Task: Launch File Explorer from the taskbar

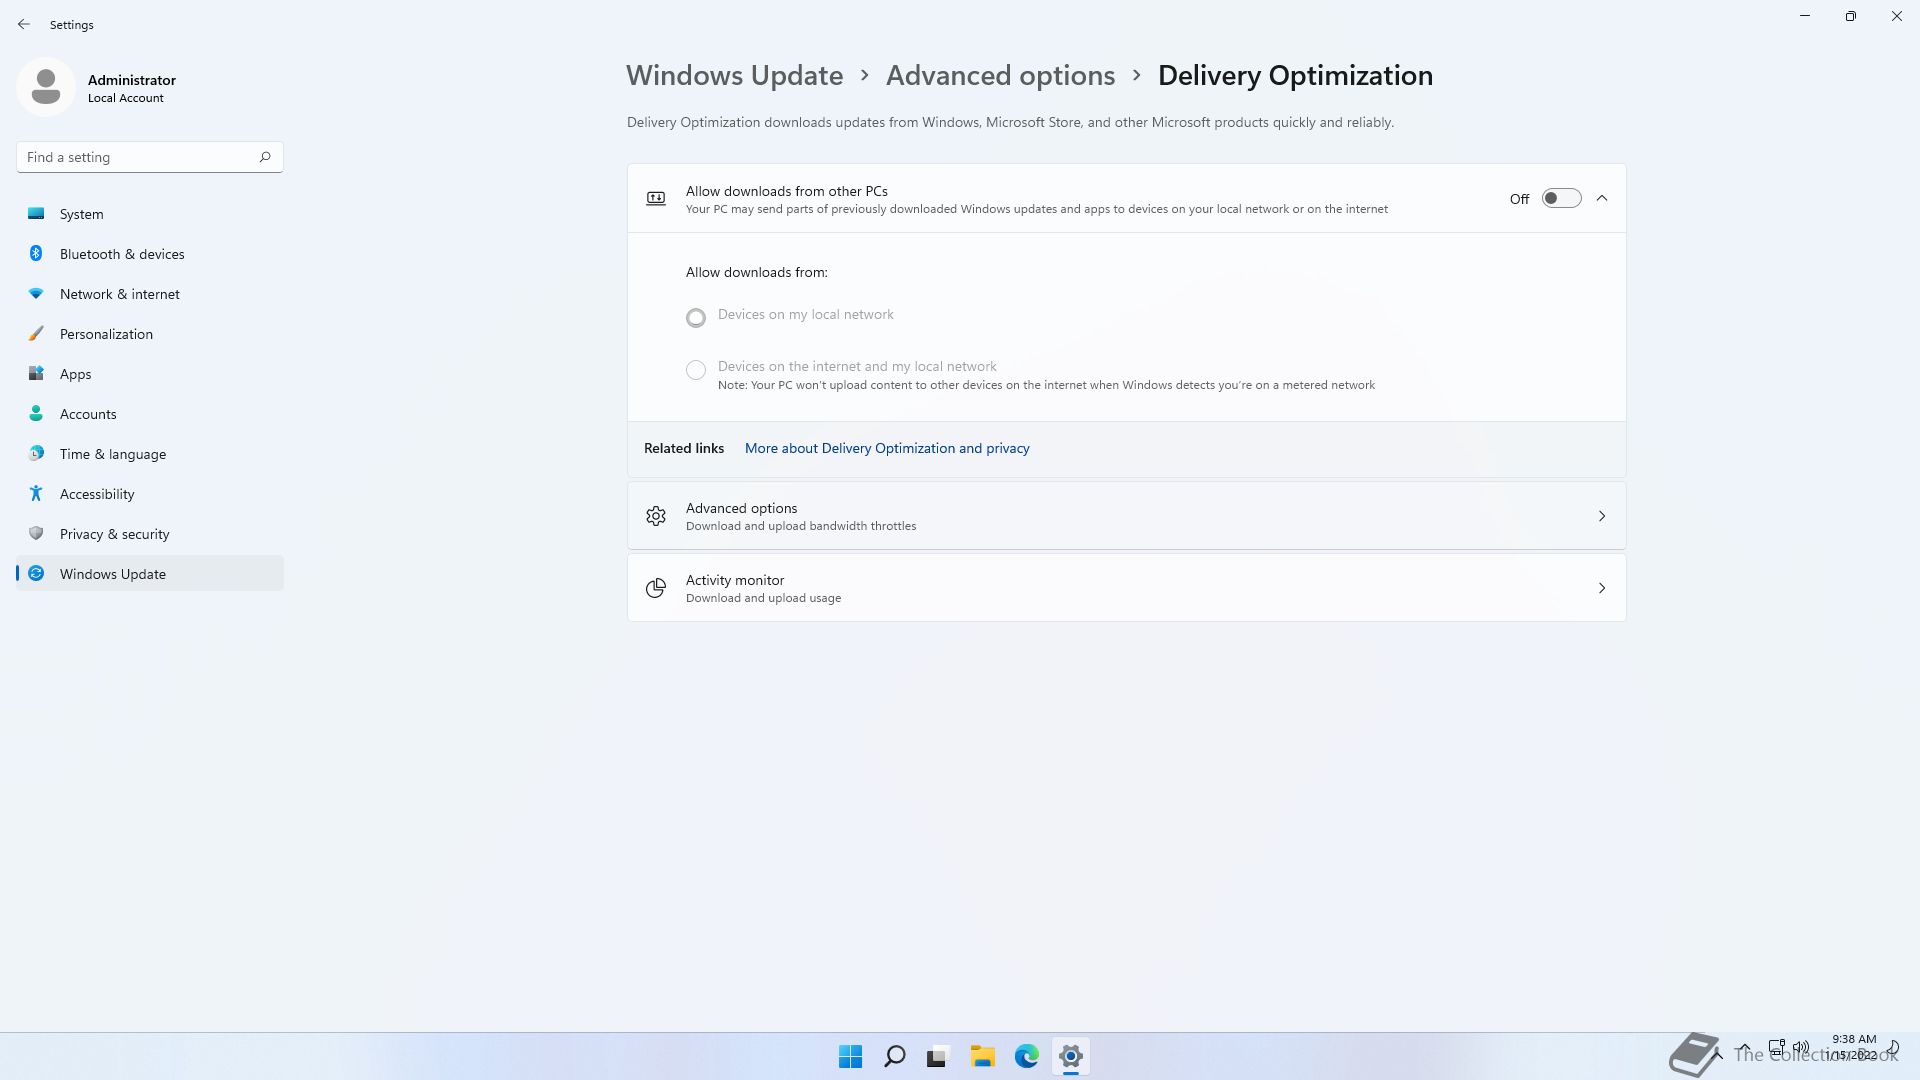Action: [x=982, y=1056]
